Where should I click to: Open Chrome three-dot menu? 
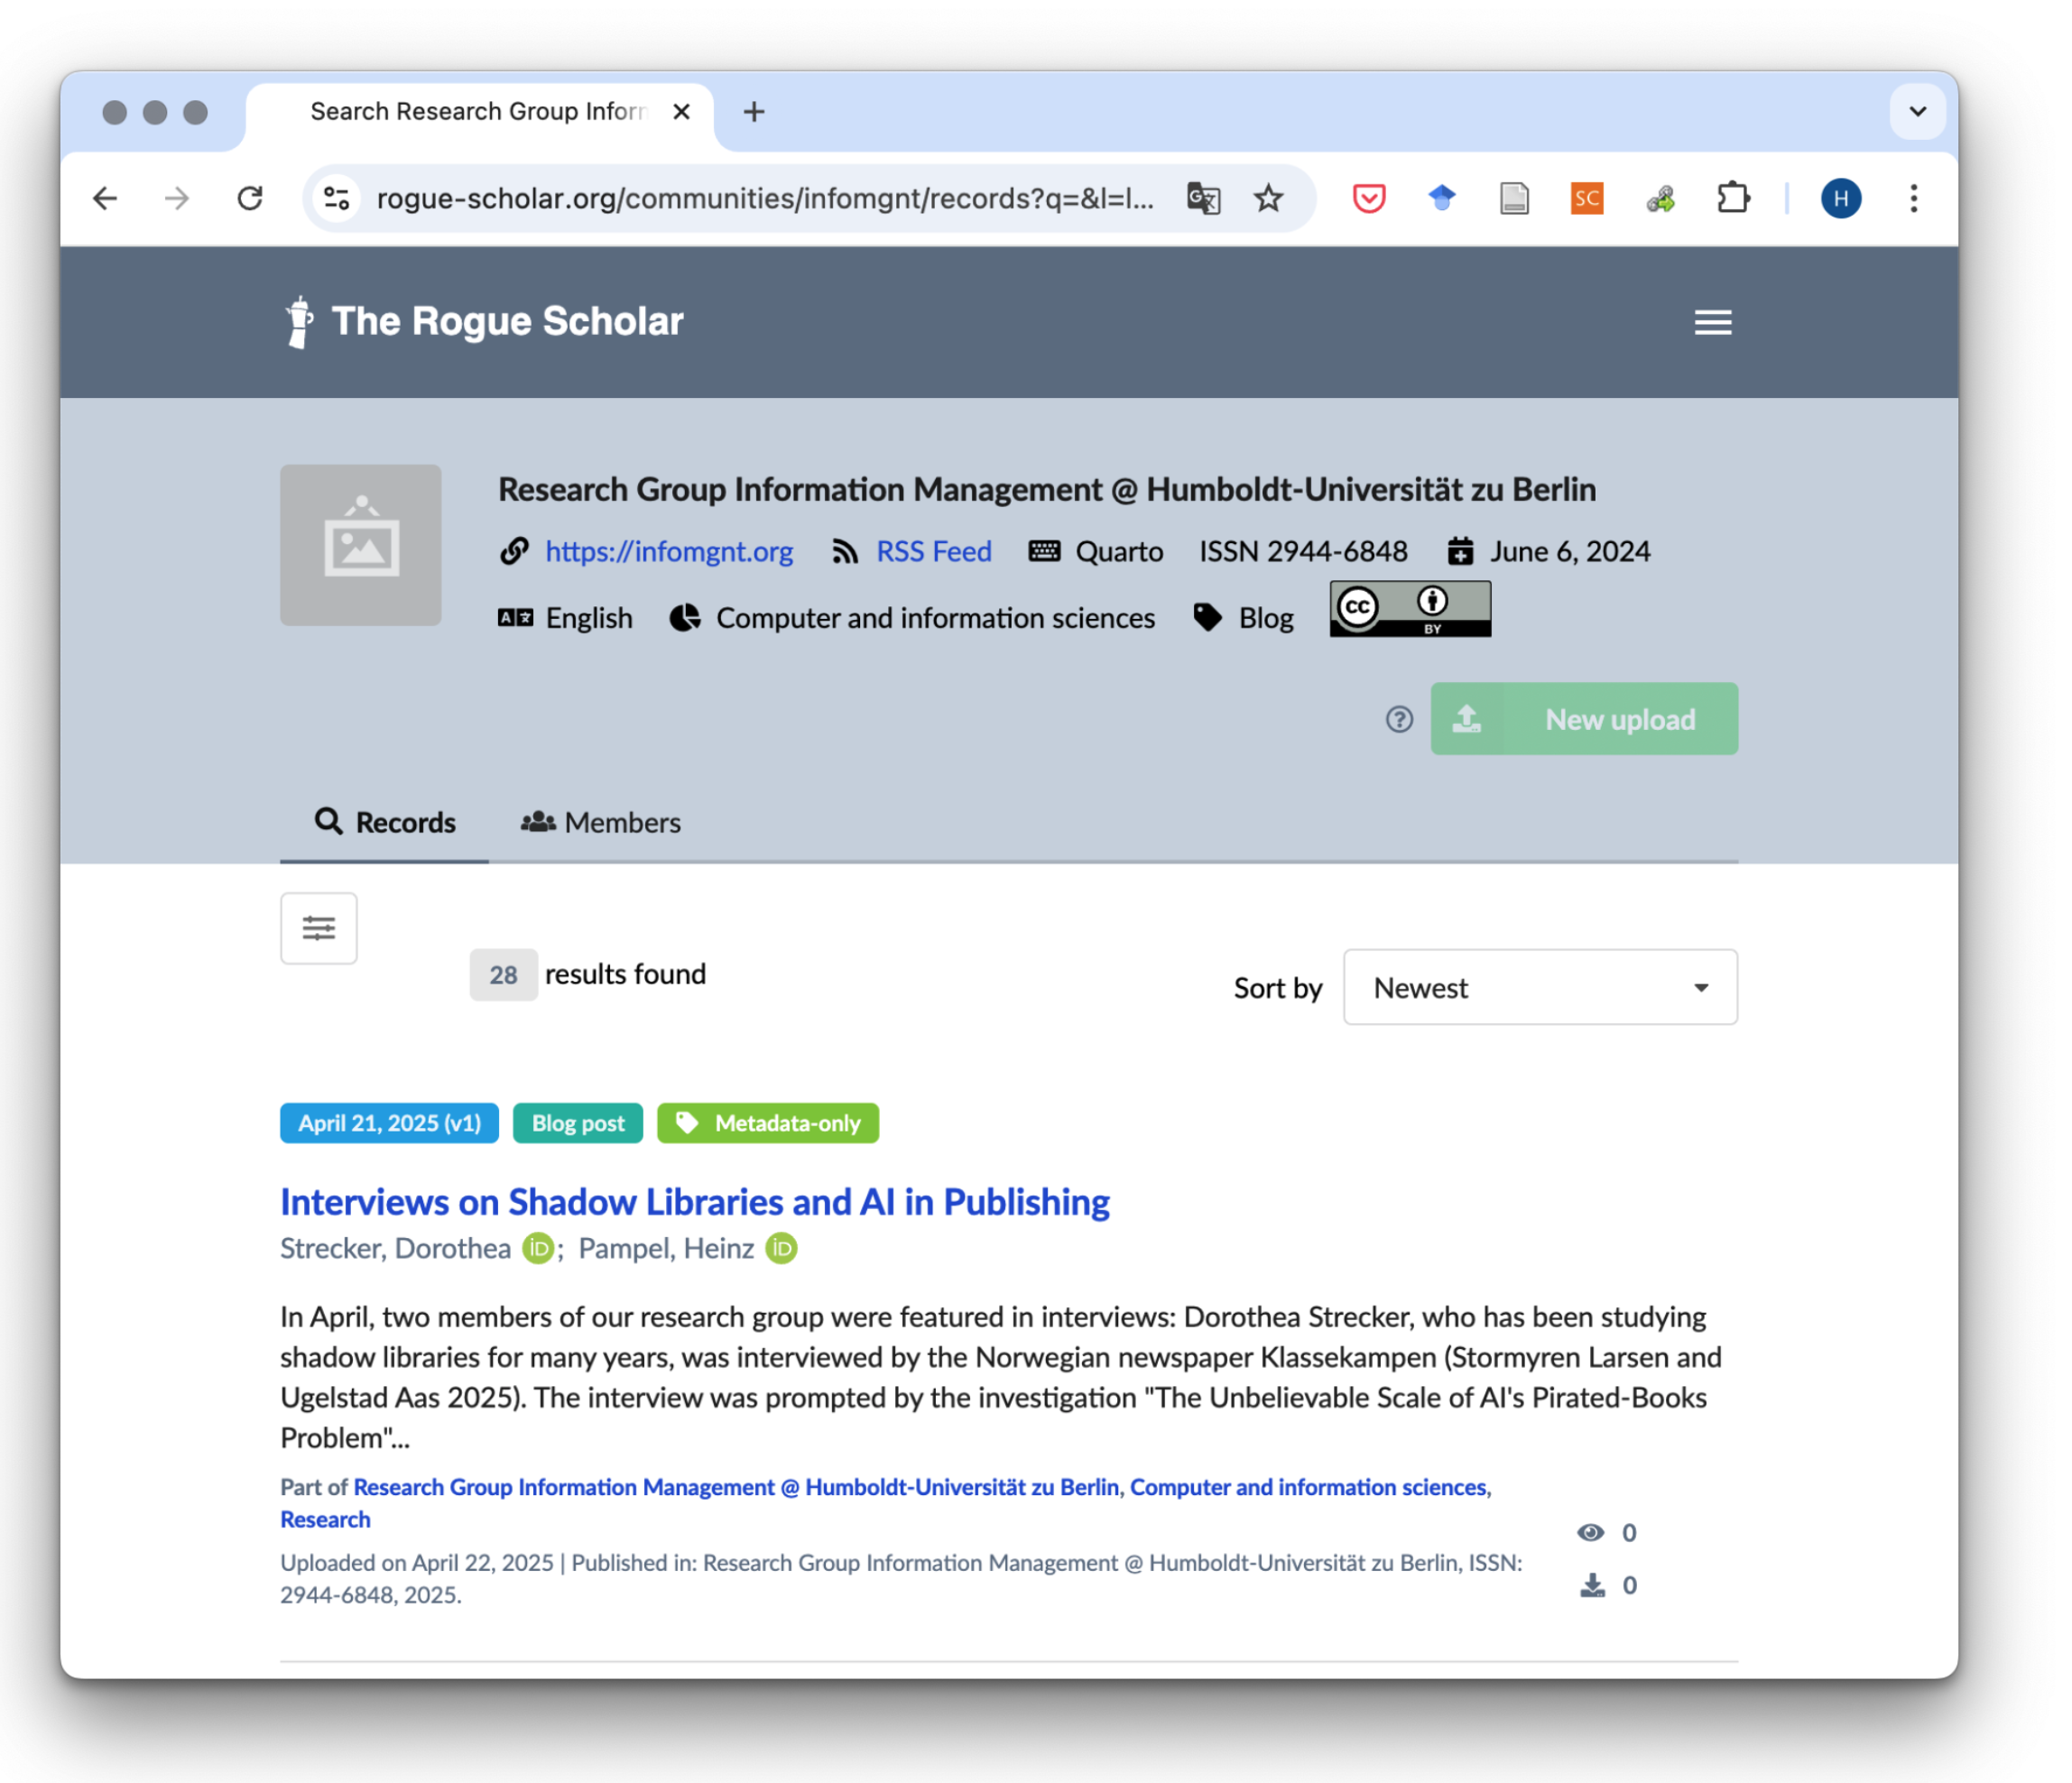[1913, 198]
